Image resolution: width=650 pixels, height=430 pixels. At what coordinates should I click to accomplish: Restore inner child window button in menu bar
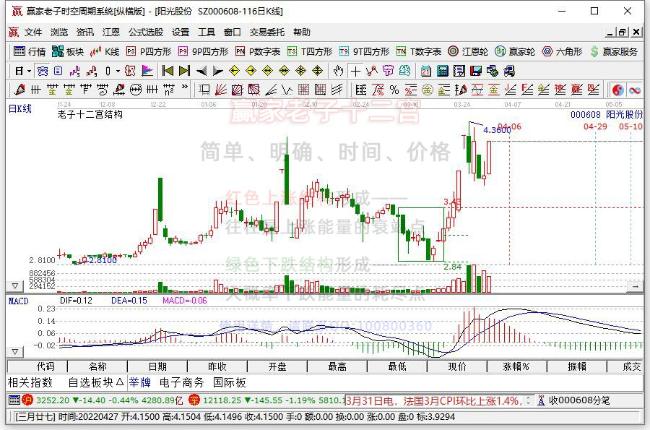pos(623,32)
